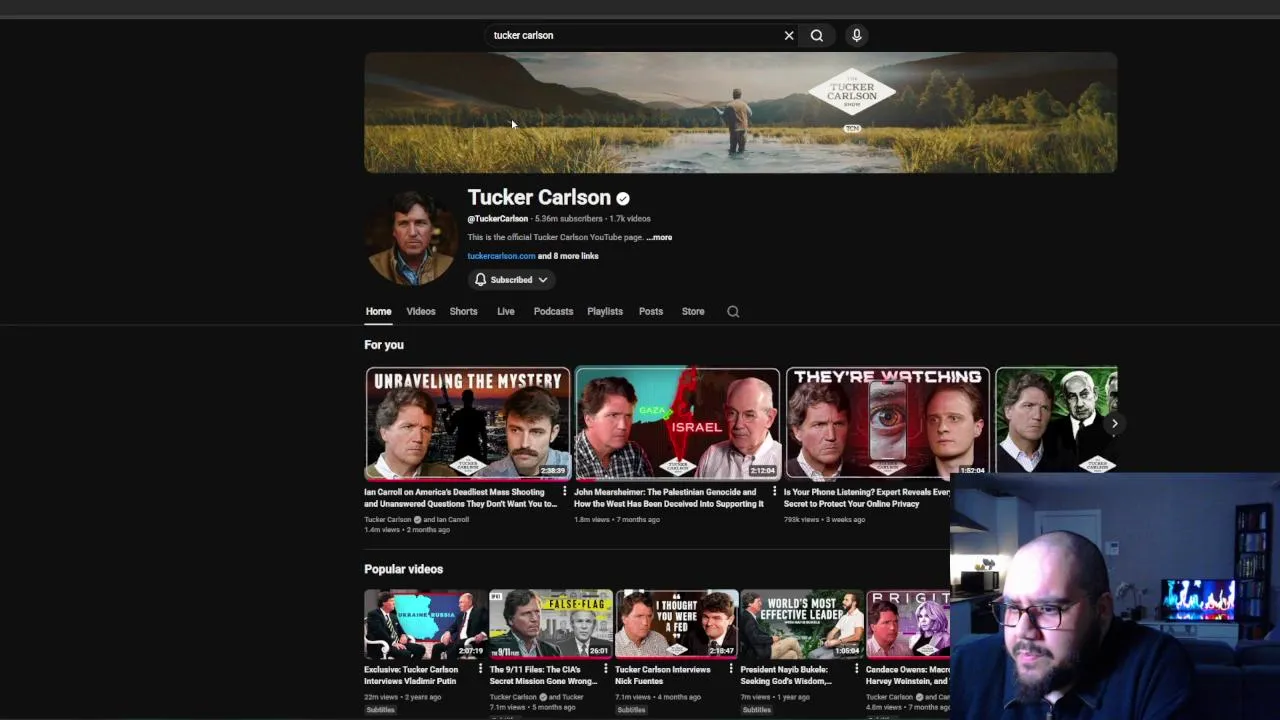Visit the tuckercarlson.com link
The image size is (1280, 720).
coord(501,256)
